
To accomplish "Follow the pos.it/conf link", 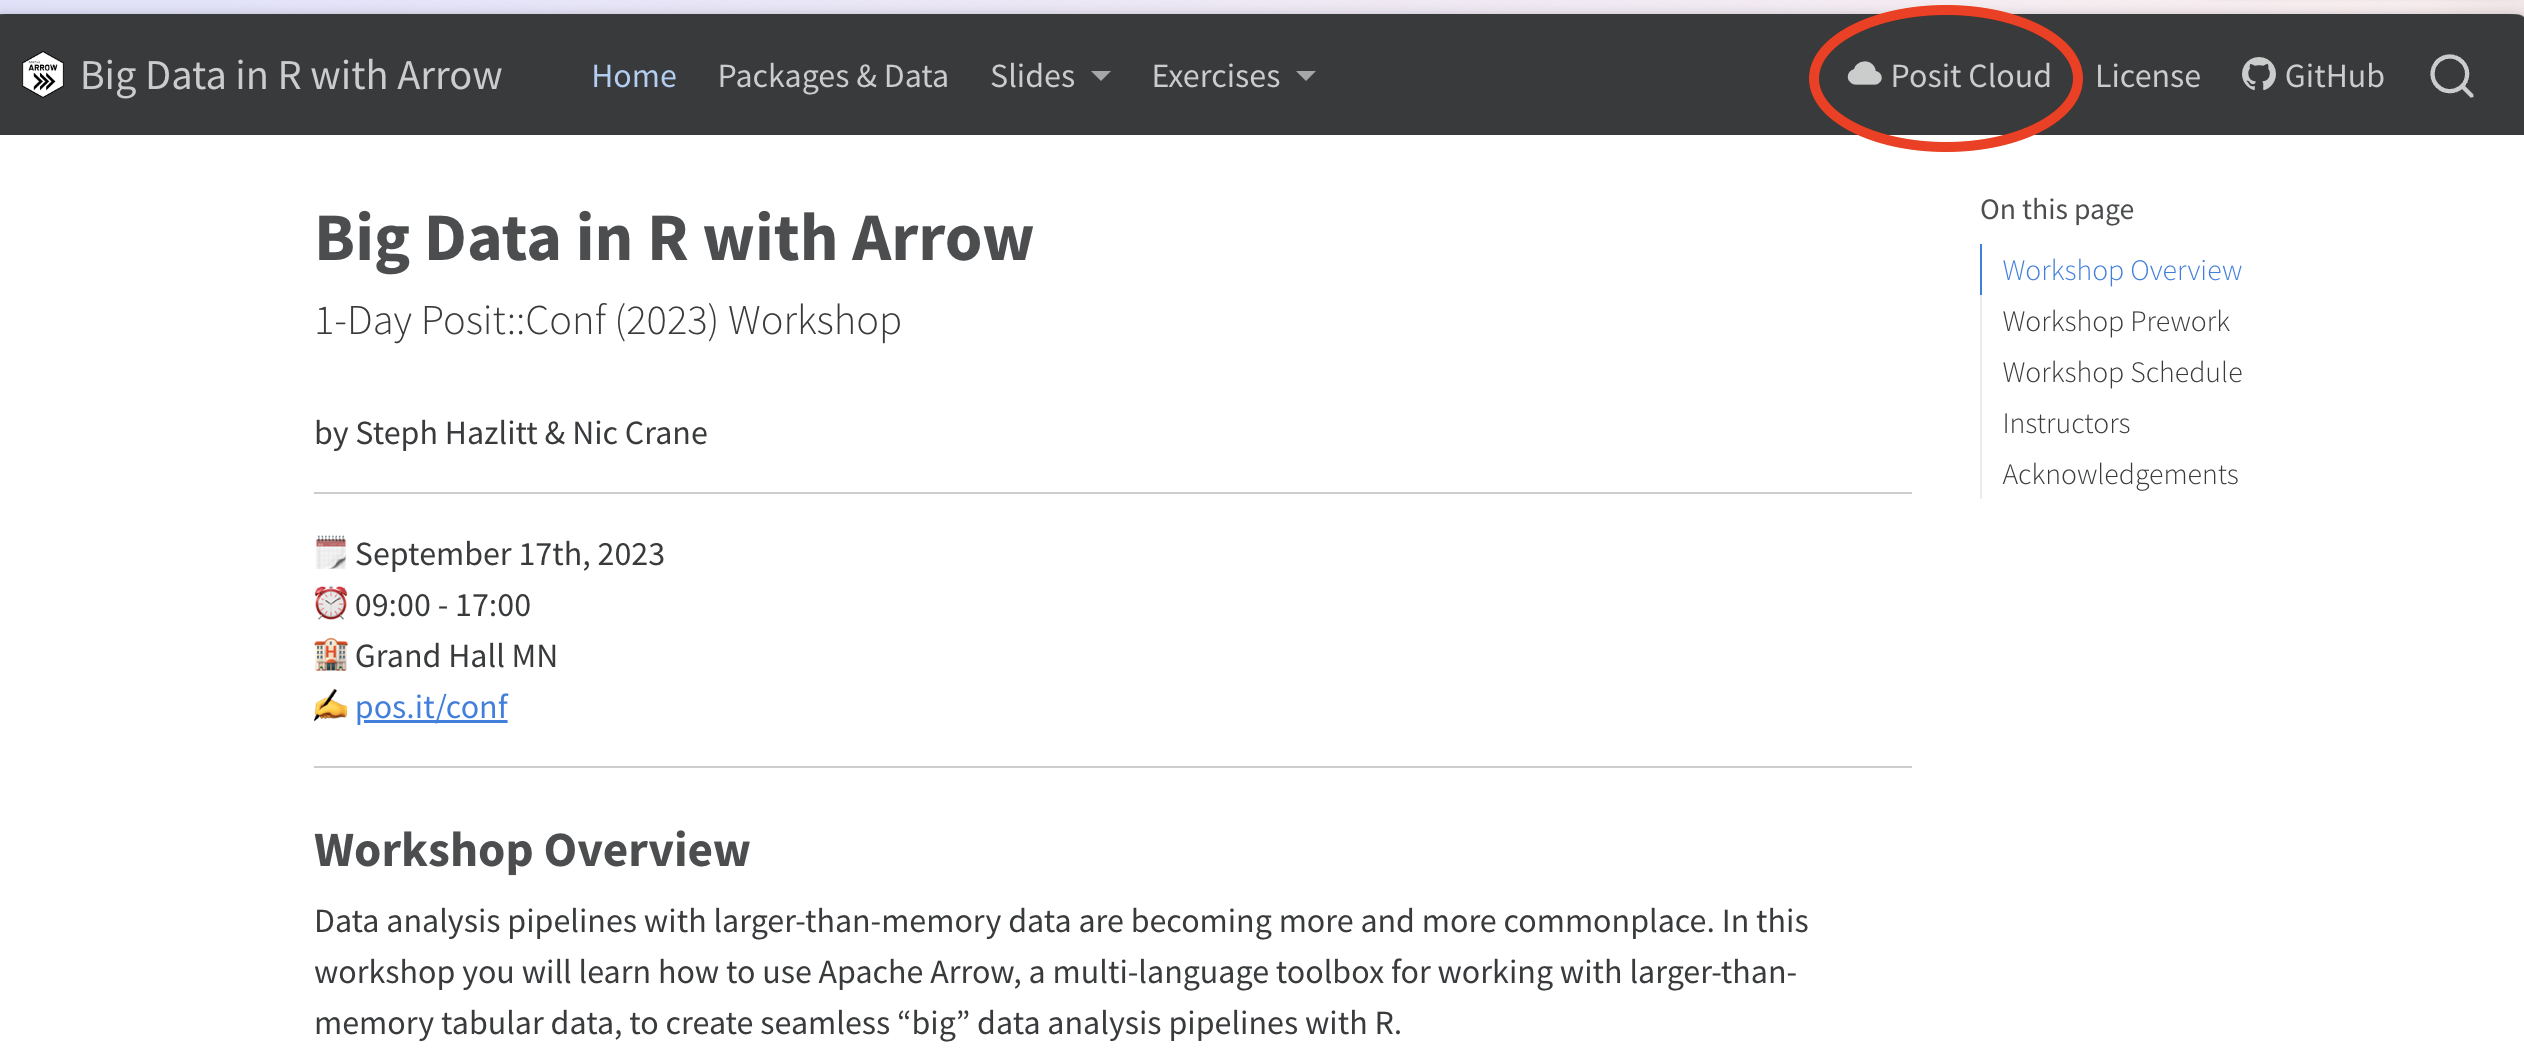I will coord(431,707).
